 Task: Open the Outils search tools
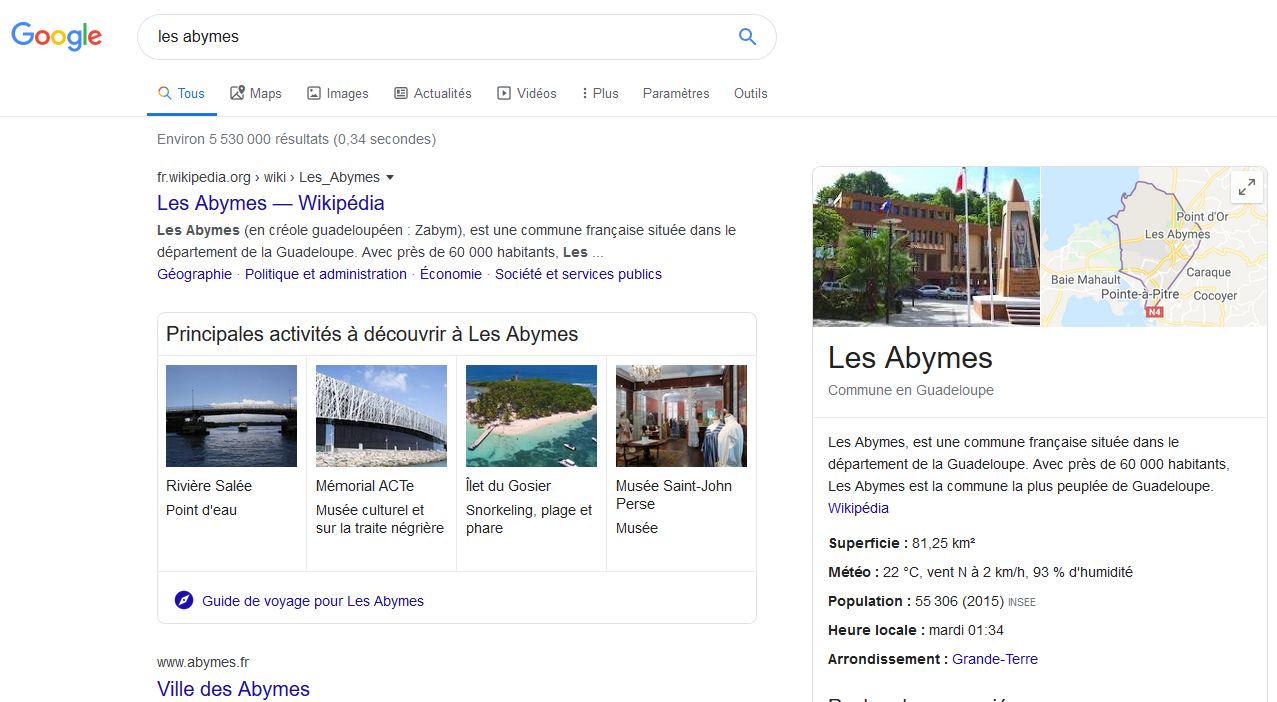(x=750, y=93)
